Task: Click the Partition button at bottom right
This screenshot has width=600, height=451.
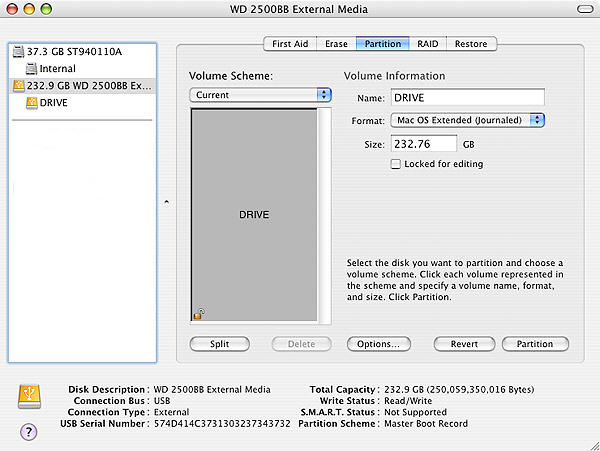Action: click(x=535, y=344)
